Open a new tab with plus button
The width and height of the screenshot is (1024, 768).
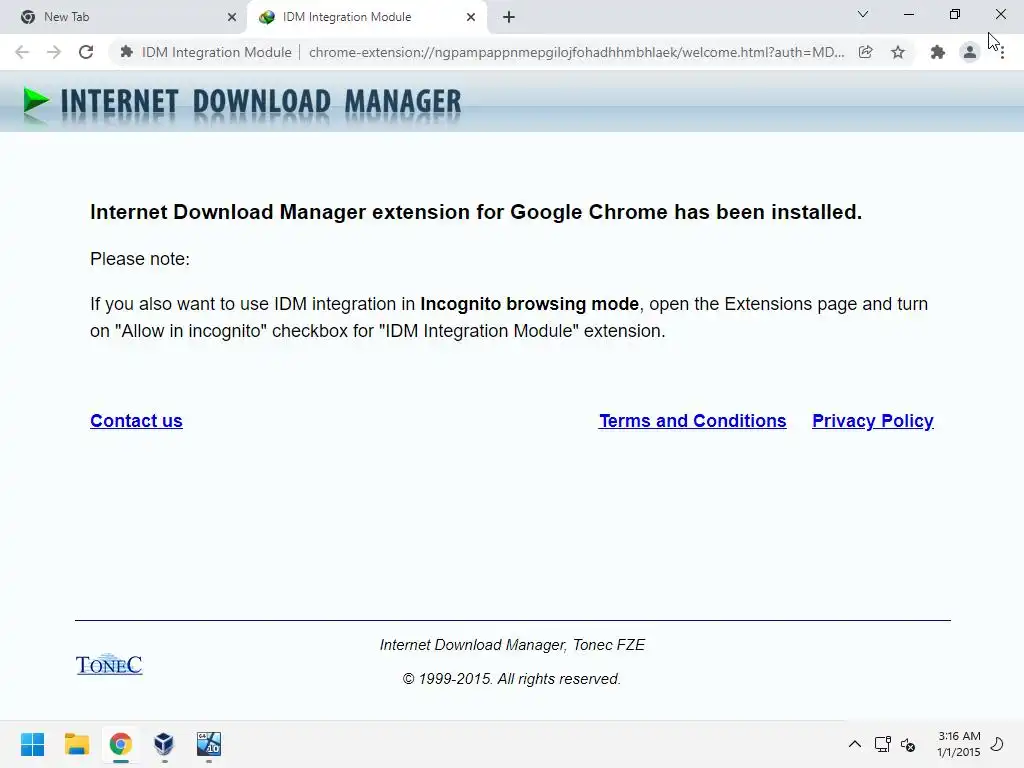coord(509,17)
